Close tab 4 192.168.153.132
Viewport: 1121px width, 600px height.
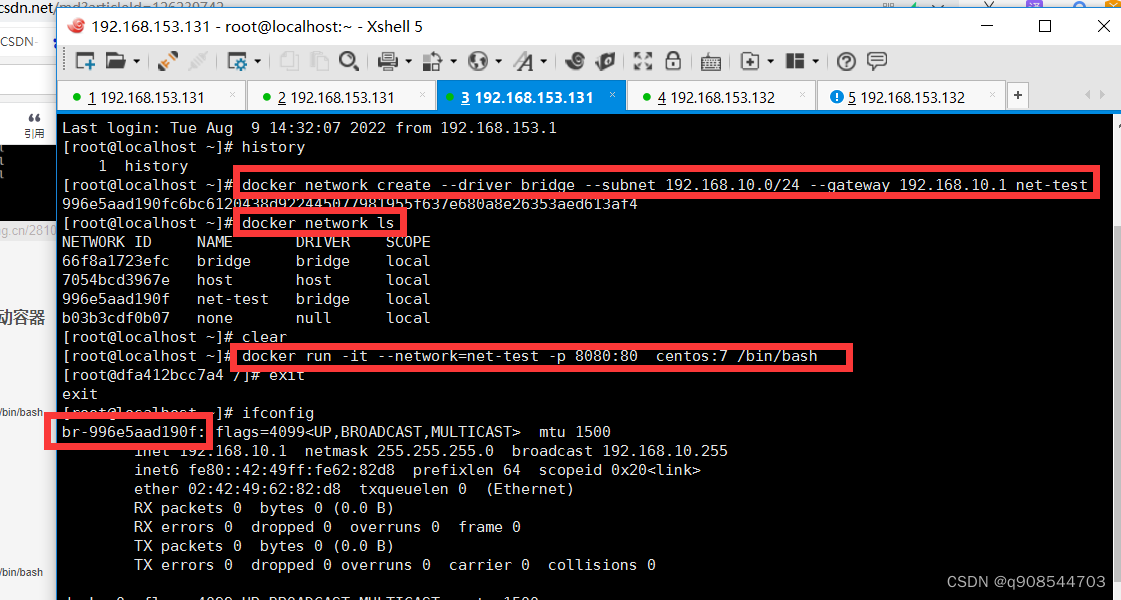point(802,94)
